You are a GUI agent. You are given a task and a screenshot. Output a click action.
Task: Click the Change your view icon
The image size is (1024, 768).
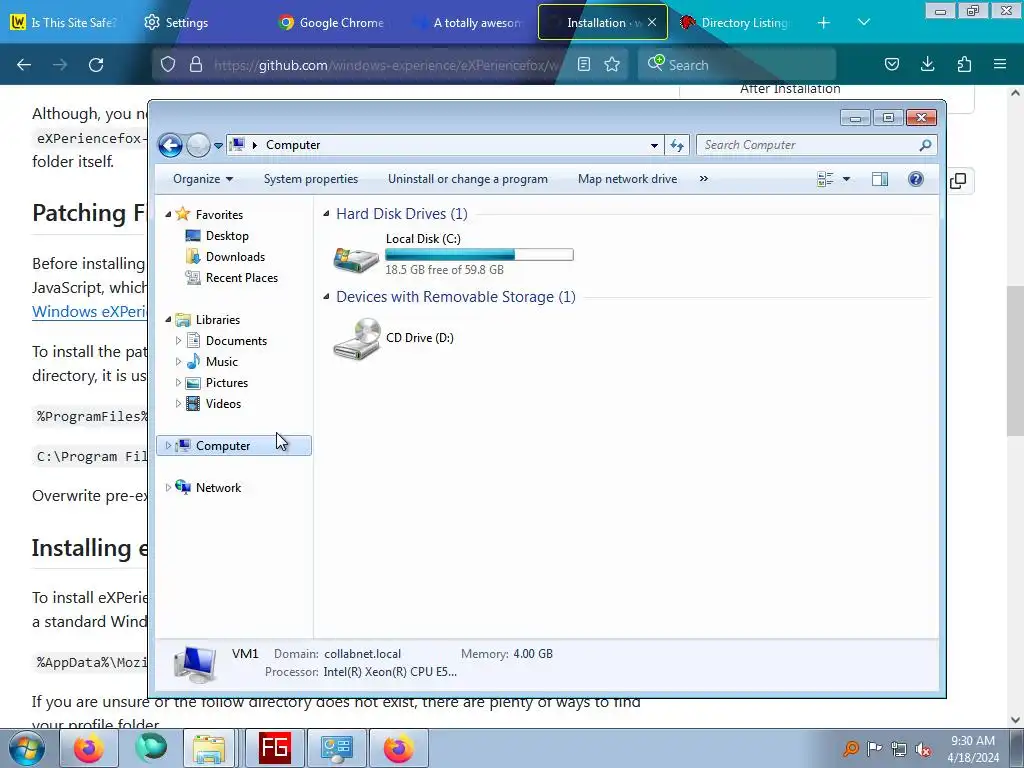tap(825, 179)
